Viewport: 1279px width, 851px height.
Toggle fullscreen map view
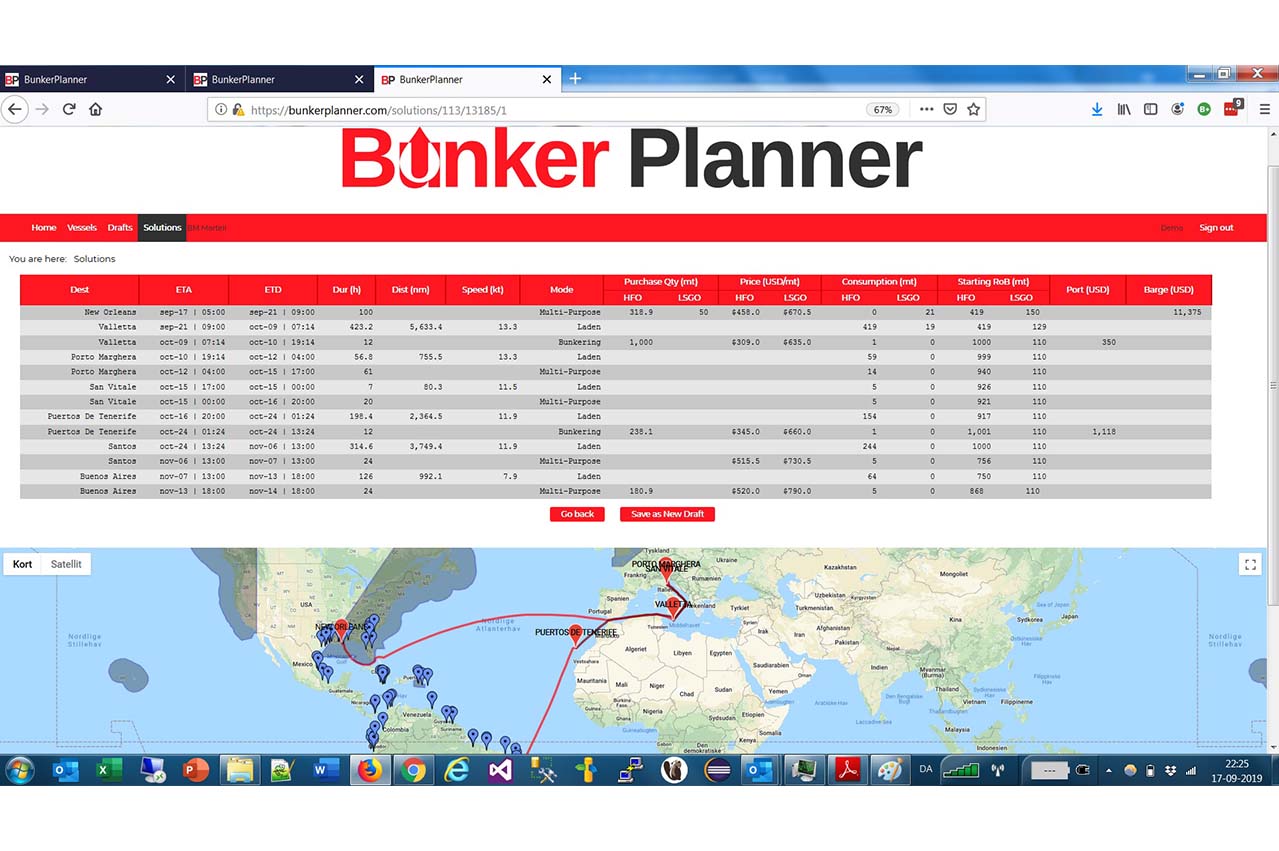point(1250,565)
